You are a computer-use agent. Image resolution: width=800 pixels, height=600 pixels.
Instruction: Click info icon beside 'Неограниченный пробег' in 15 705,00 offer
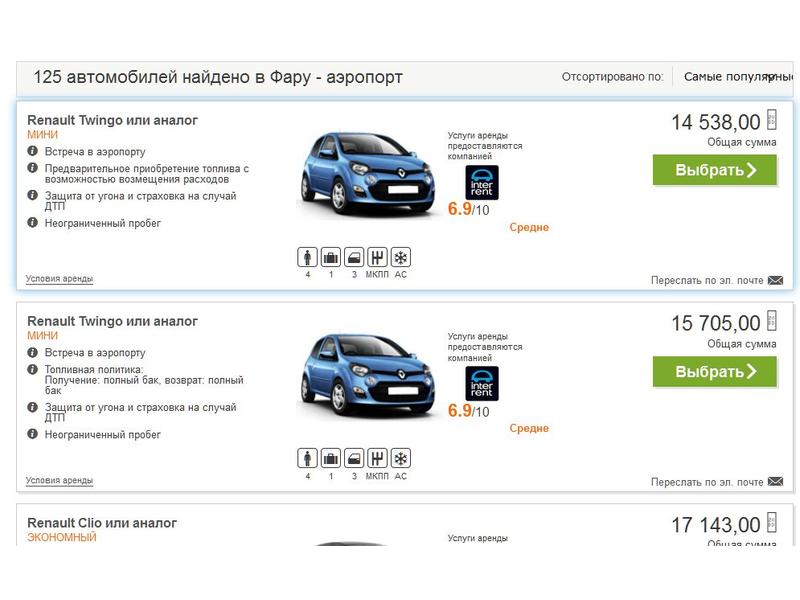33,434
